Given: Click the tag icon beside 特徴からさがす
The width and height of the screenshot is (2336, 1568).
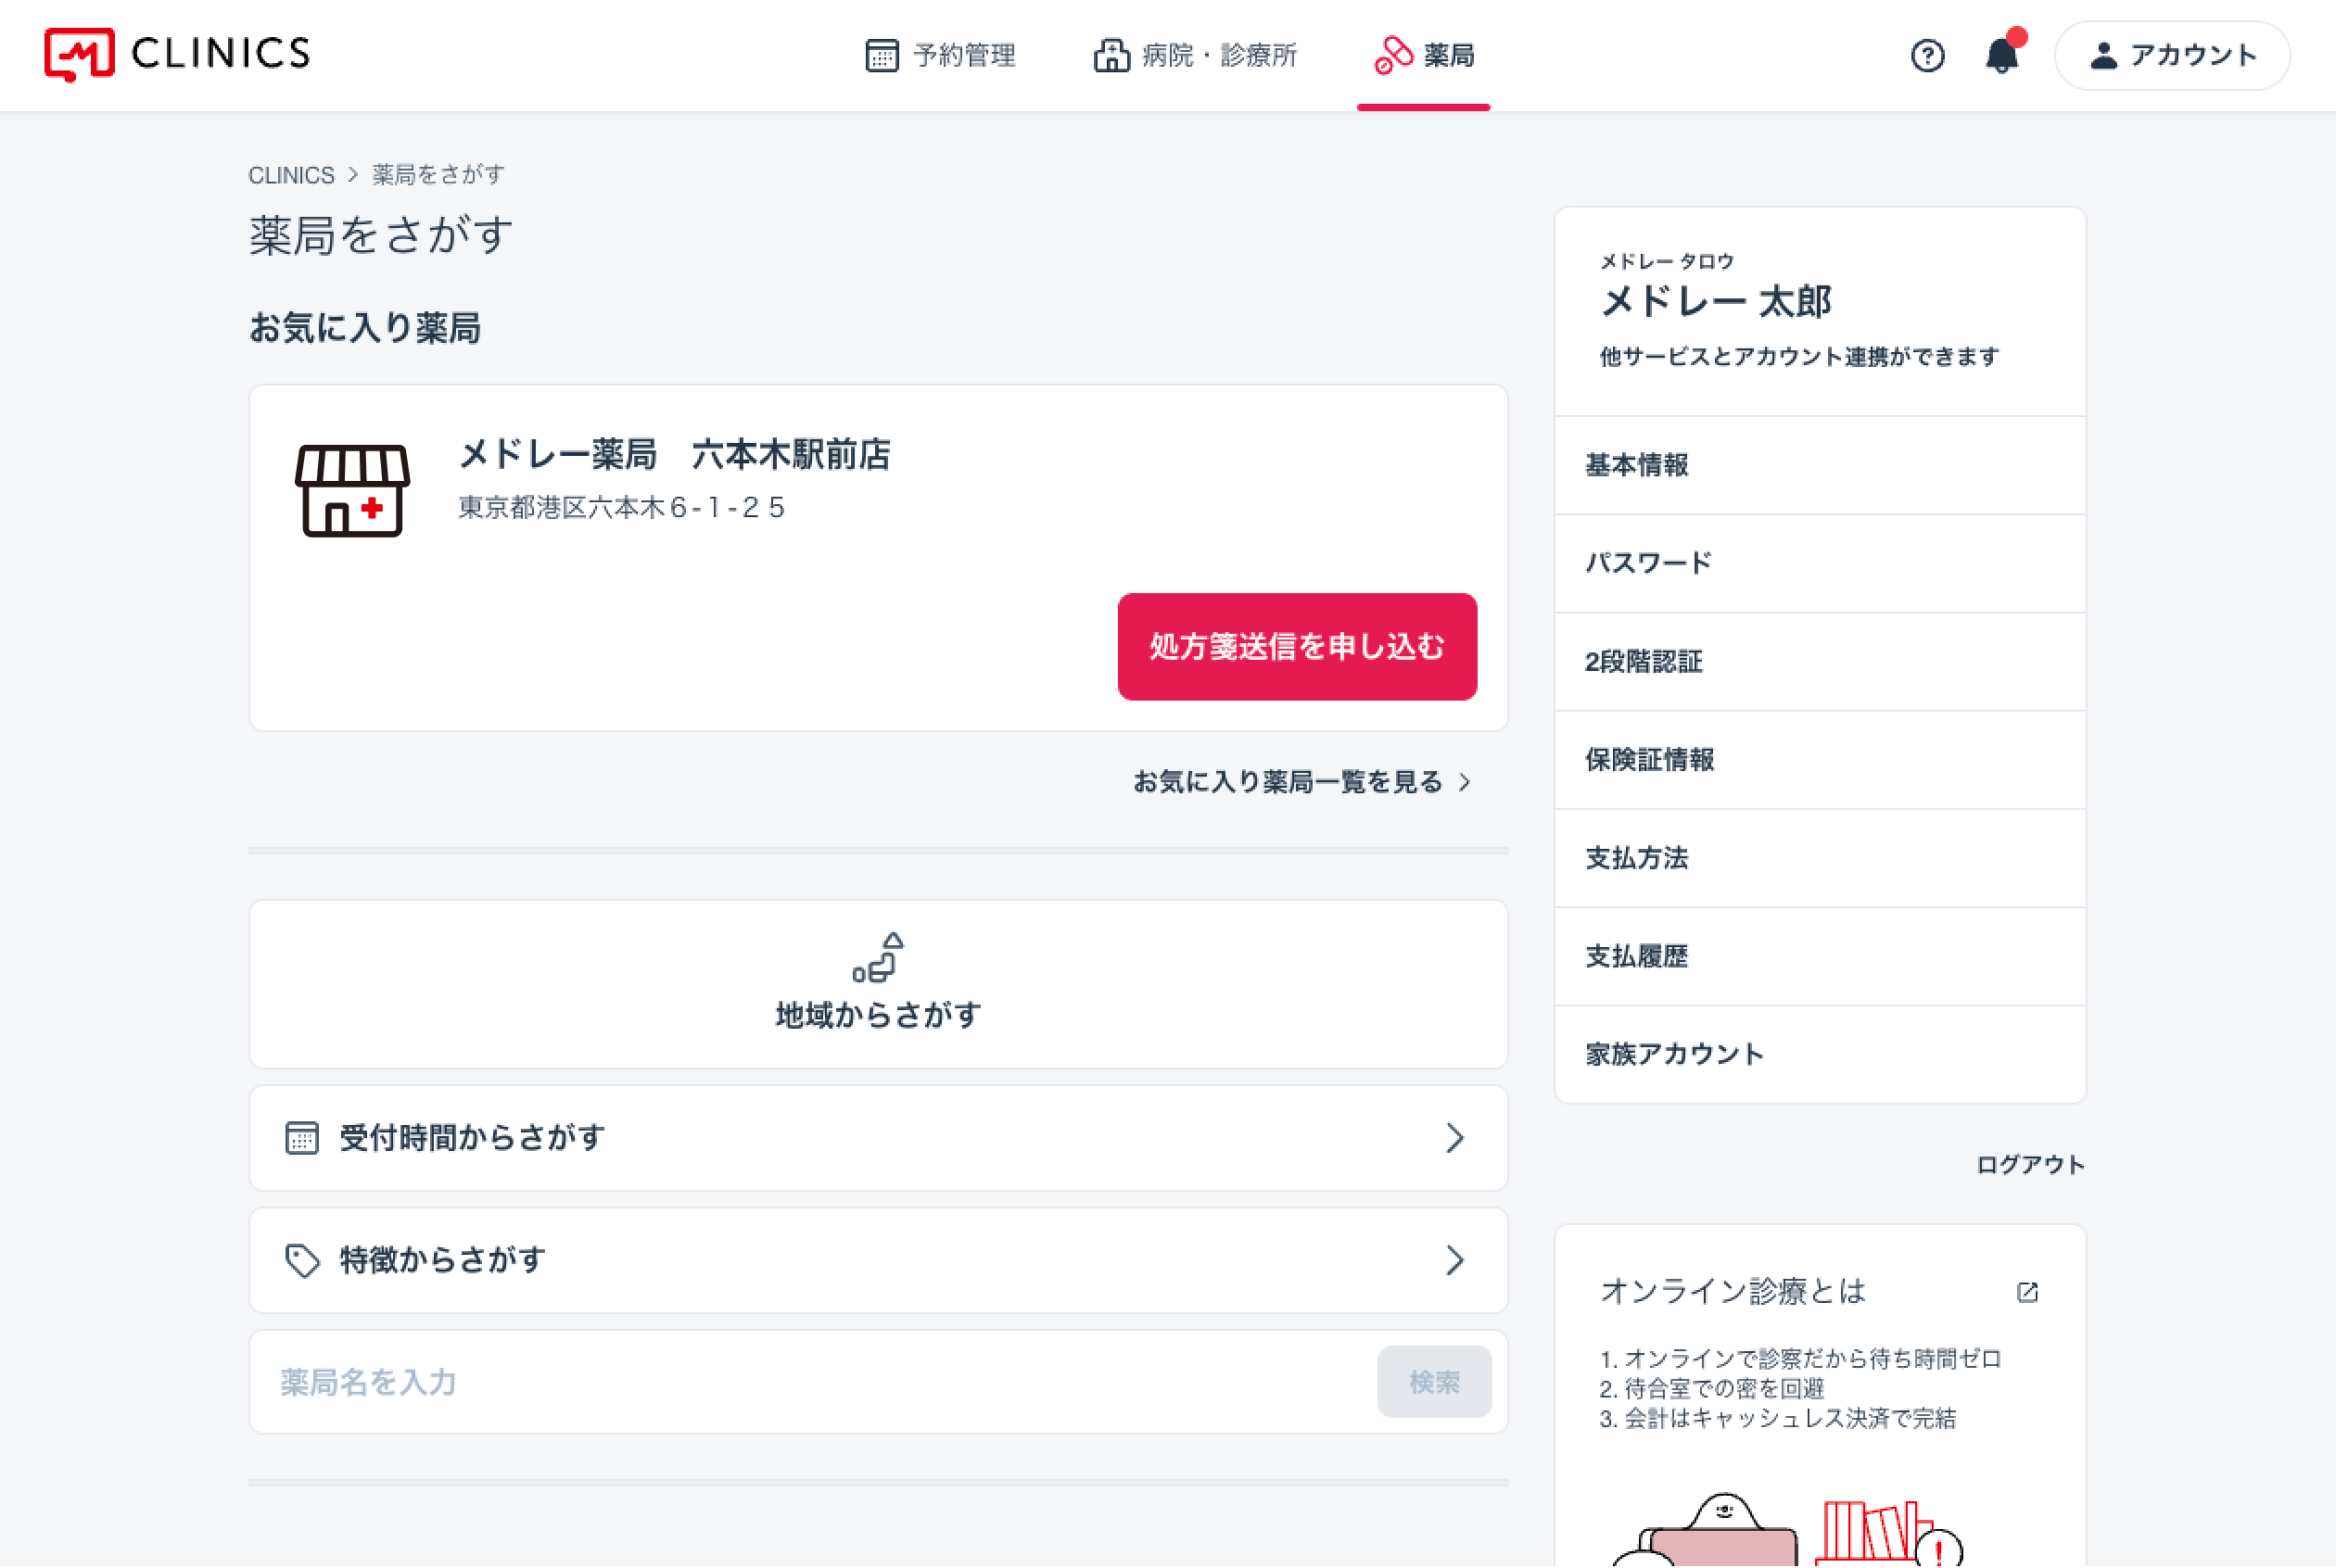Looking at the screenshot, I should tap(302, 1260).
